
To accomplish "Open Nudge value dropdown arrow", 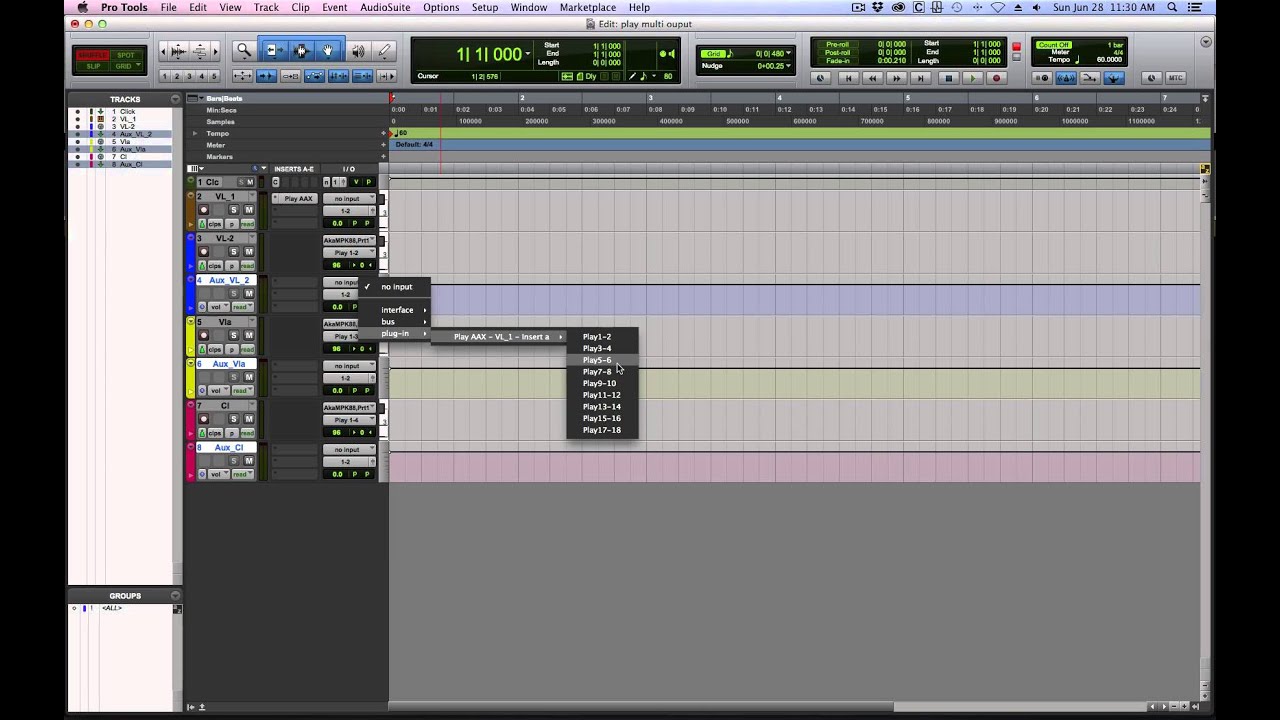I will [x=788, y=65].
